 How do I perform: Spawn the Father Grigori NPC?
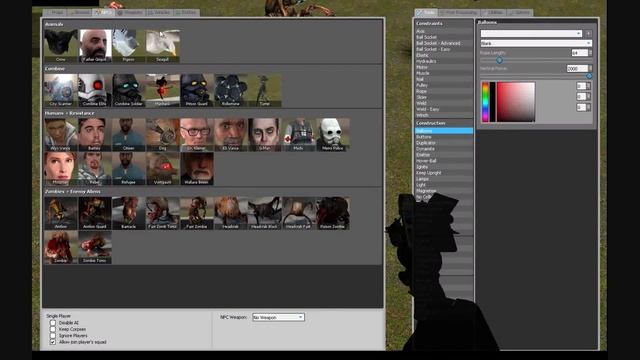pyautogui.click(x=95, y=46)
